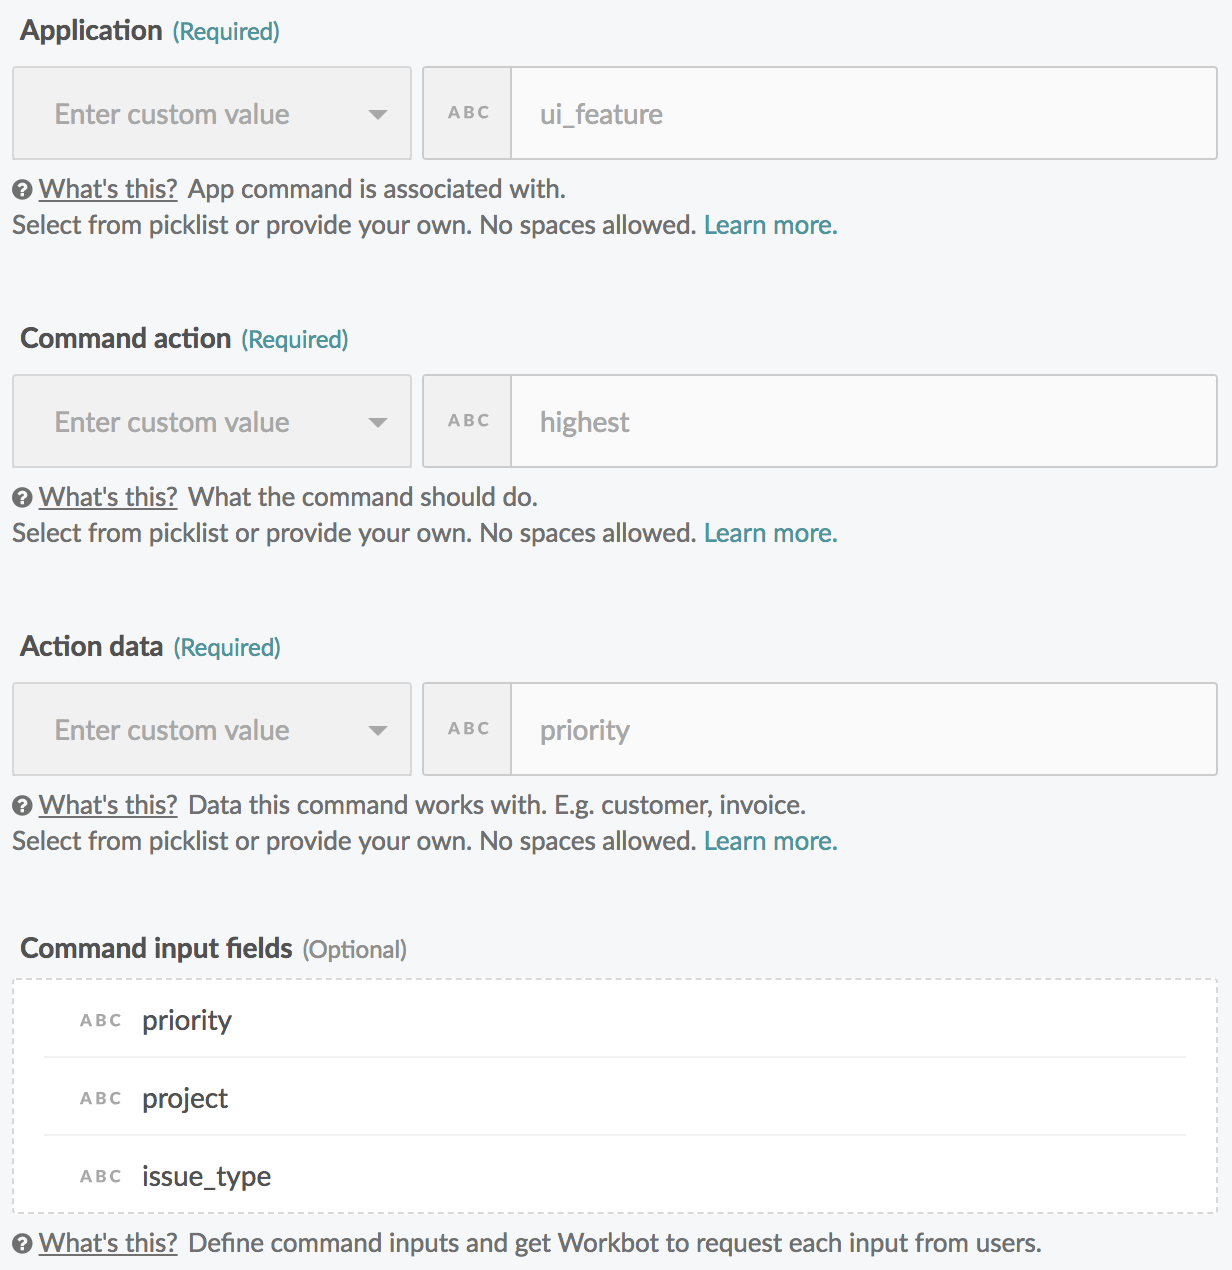Open Learn more link under Action data
The width and height of the screenshot is (1232, 1270).
pyautogui.click(x=770, y=842)
